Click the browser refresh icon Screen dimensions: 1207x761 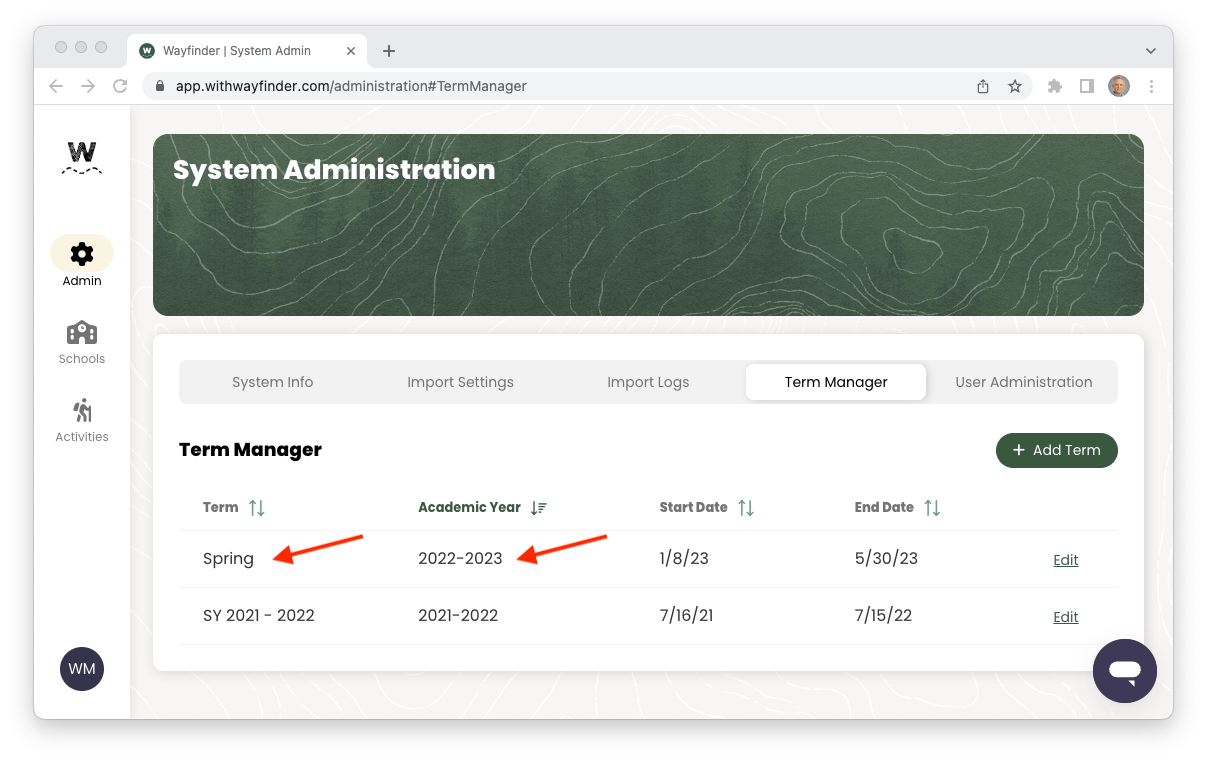pos(120,86)
